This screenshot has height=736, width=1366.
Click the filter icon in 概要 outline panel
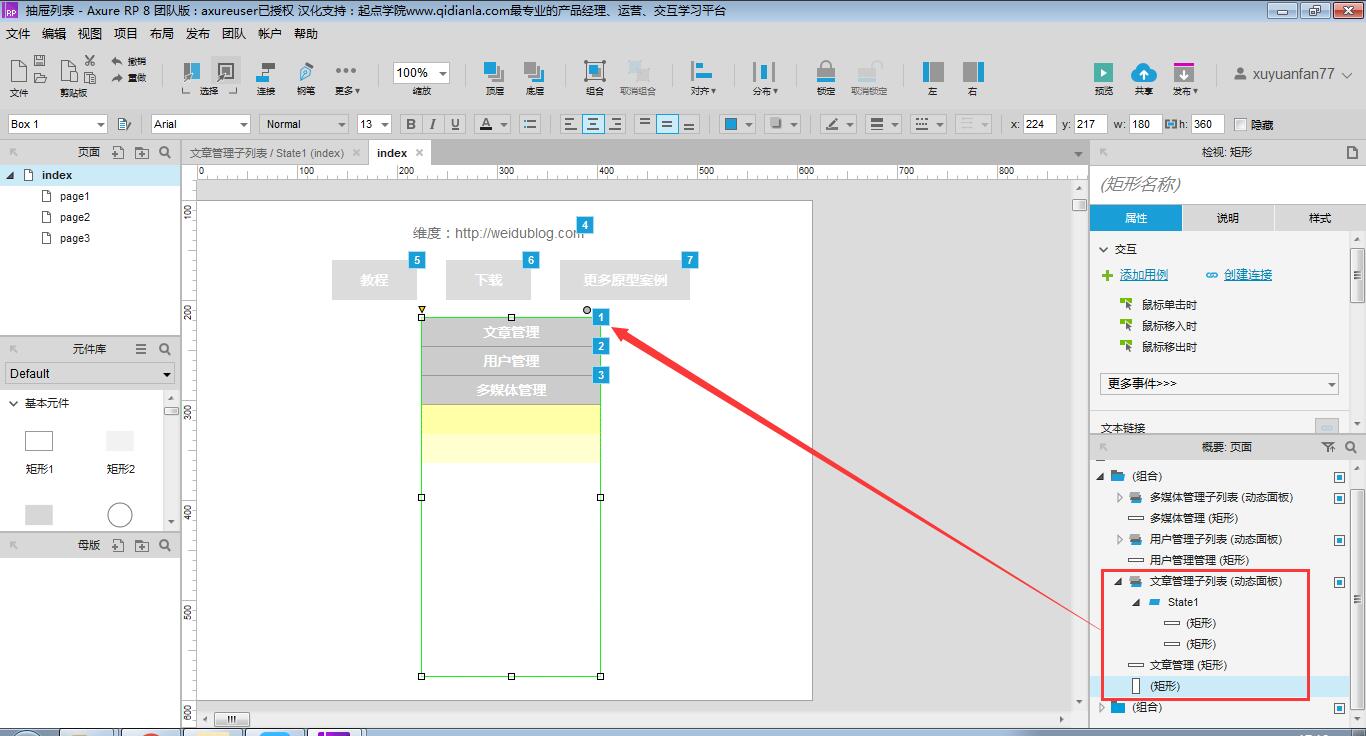1328,447
